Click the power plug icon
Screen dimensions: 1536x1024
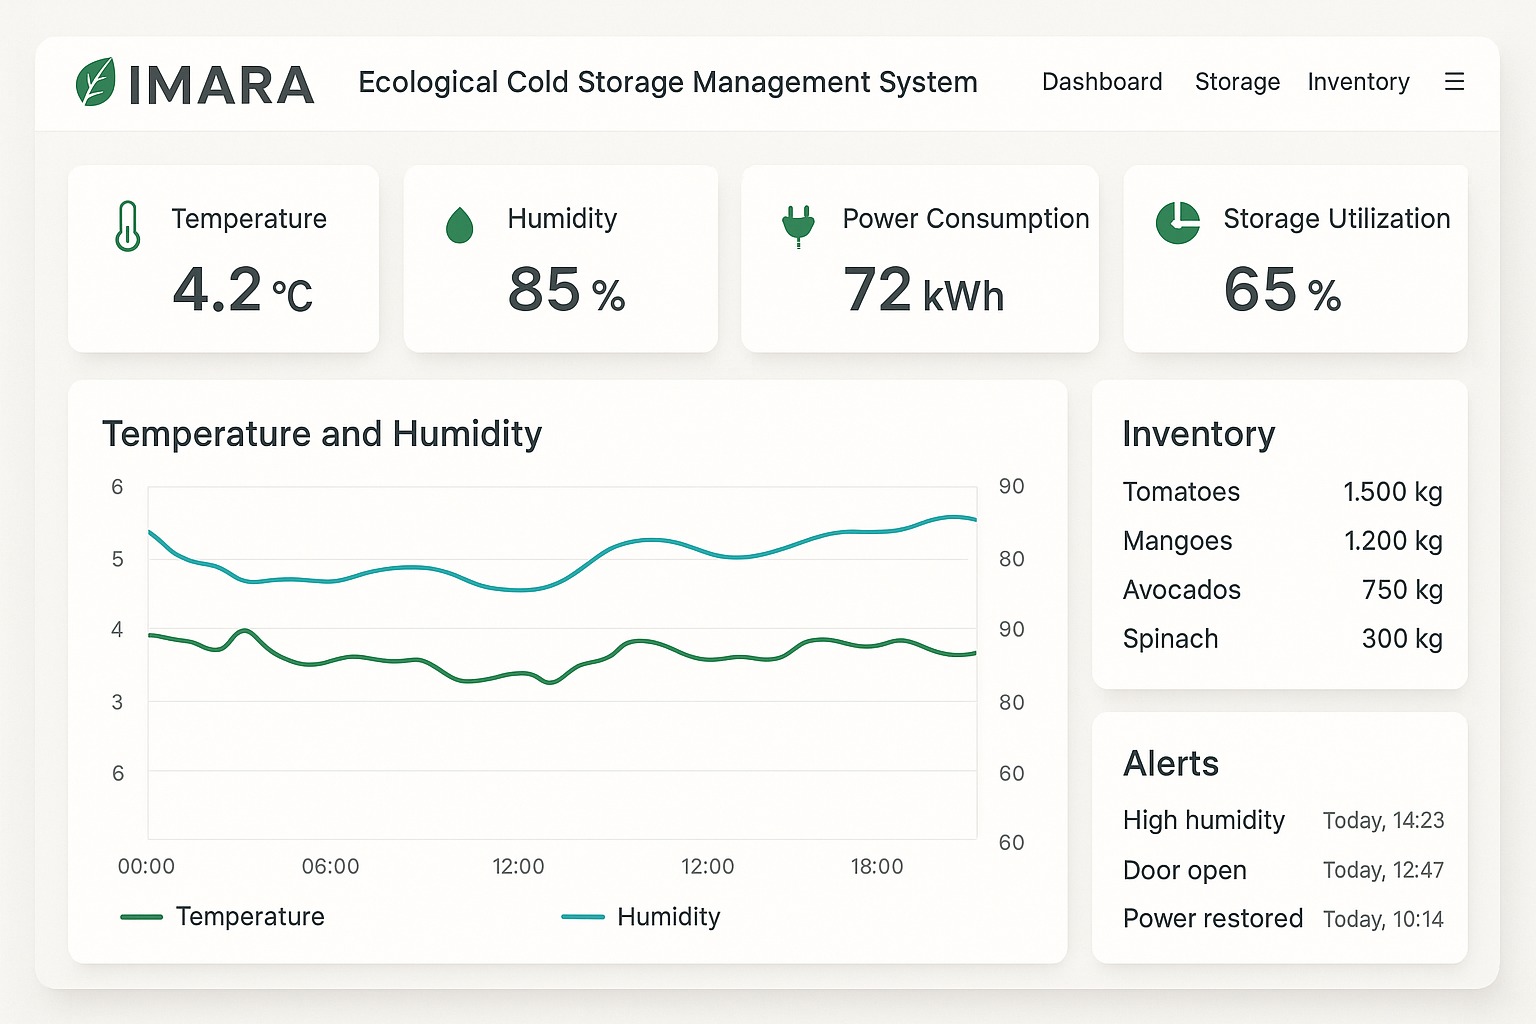click(x=798, y=226)
